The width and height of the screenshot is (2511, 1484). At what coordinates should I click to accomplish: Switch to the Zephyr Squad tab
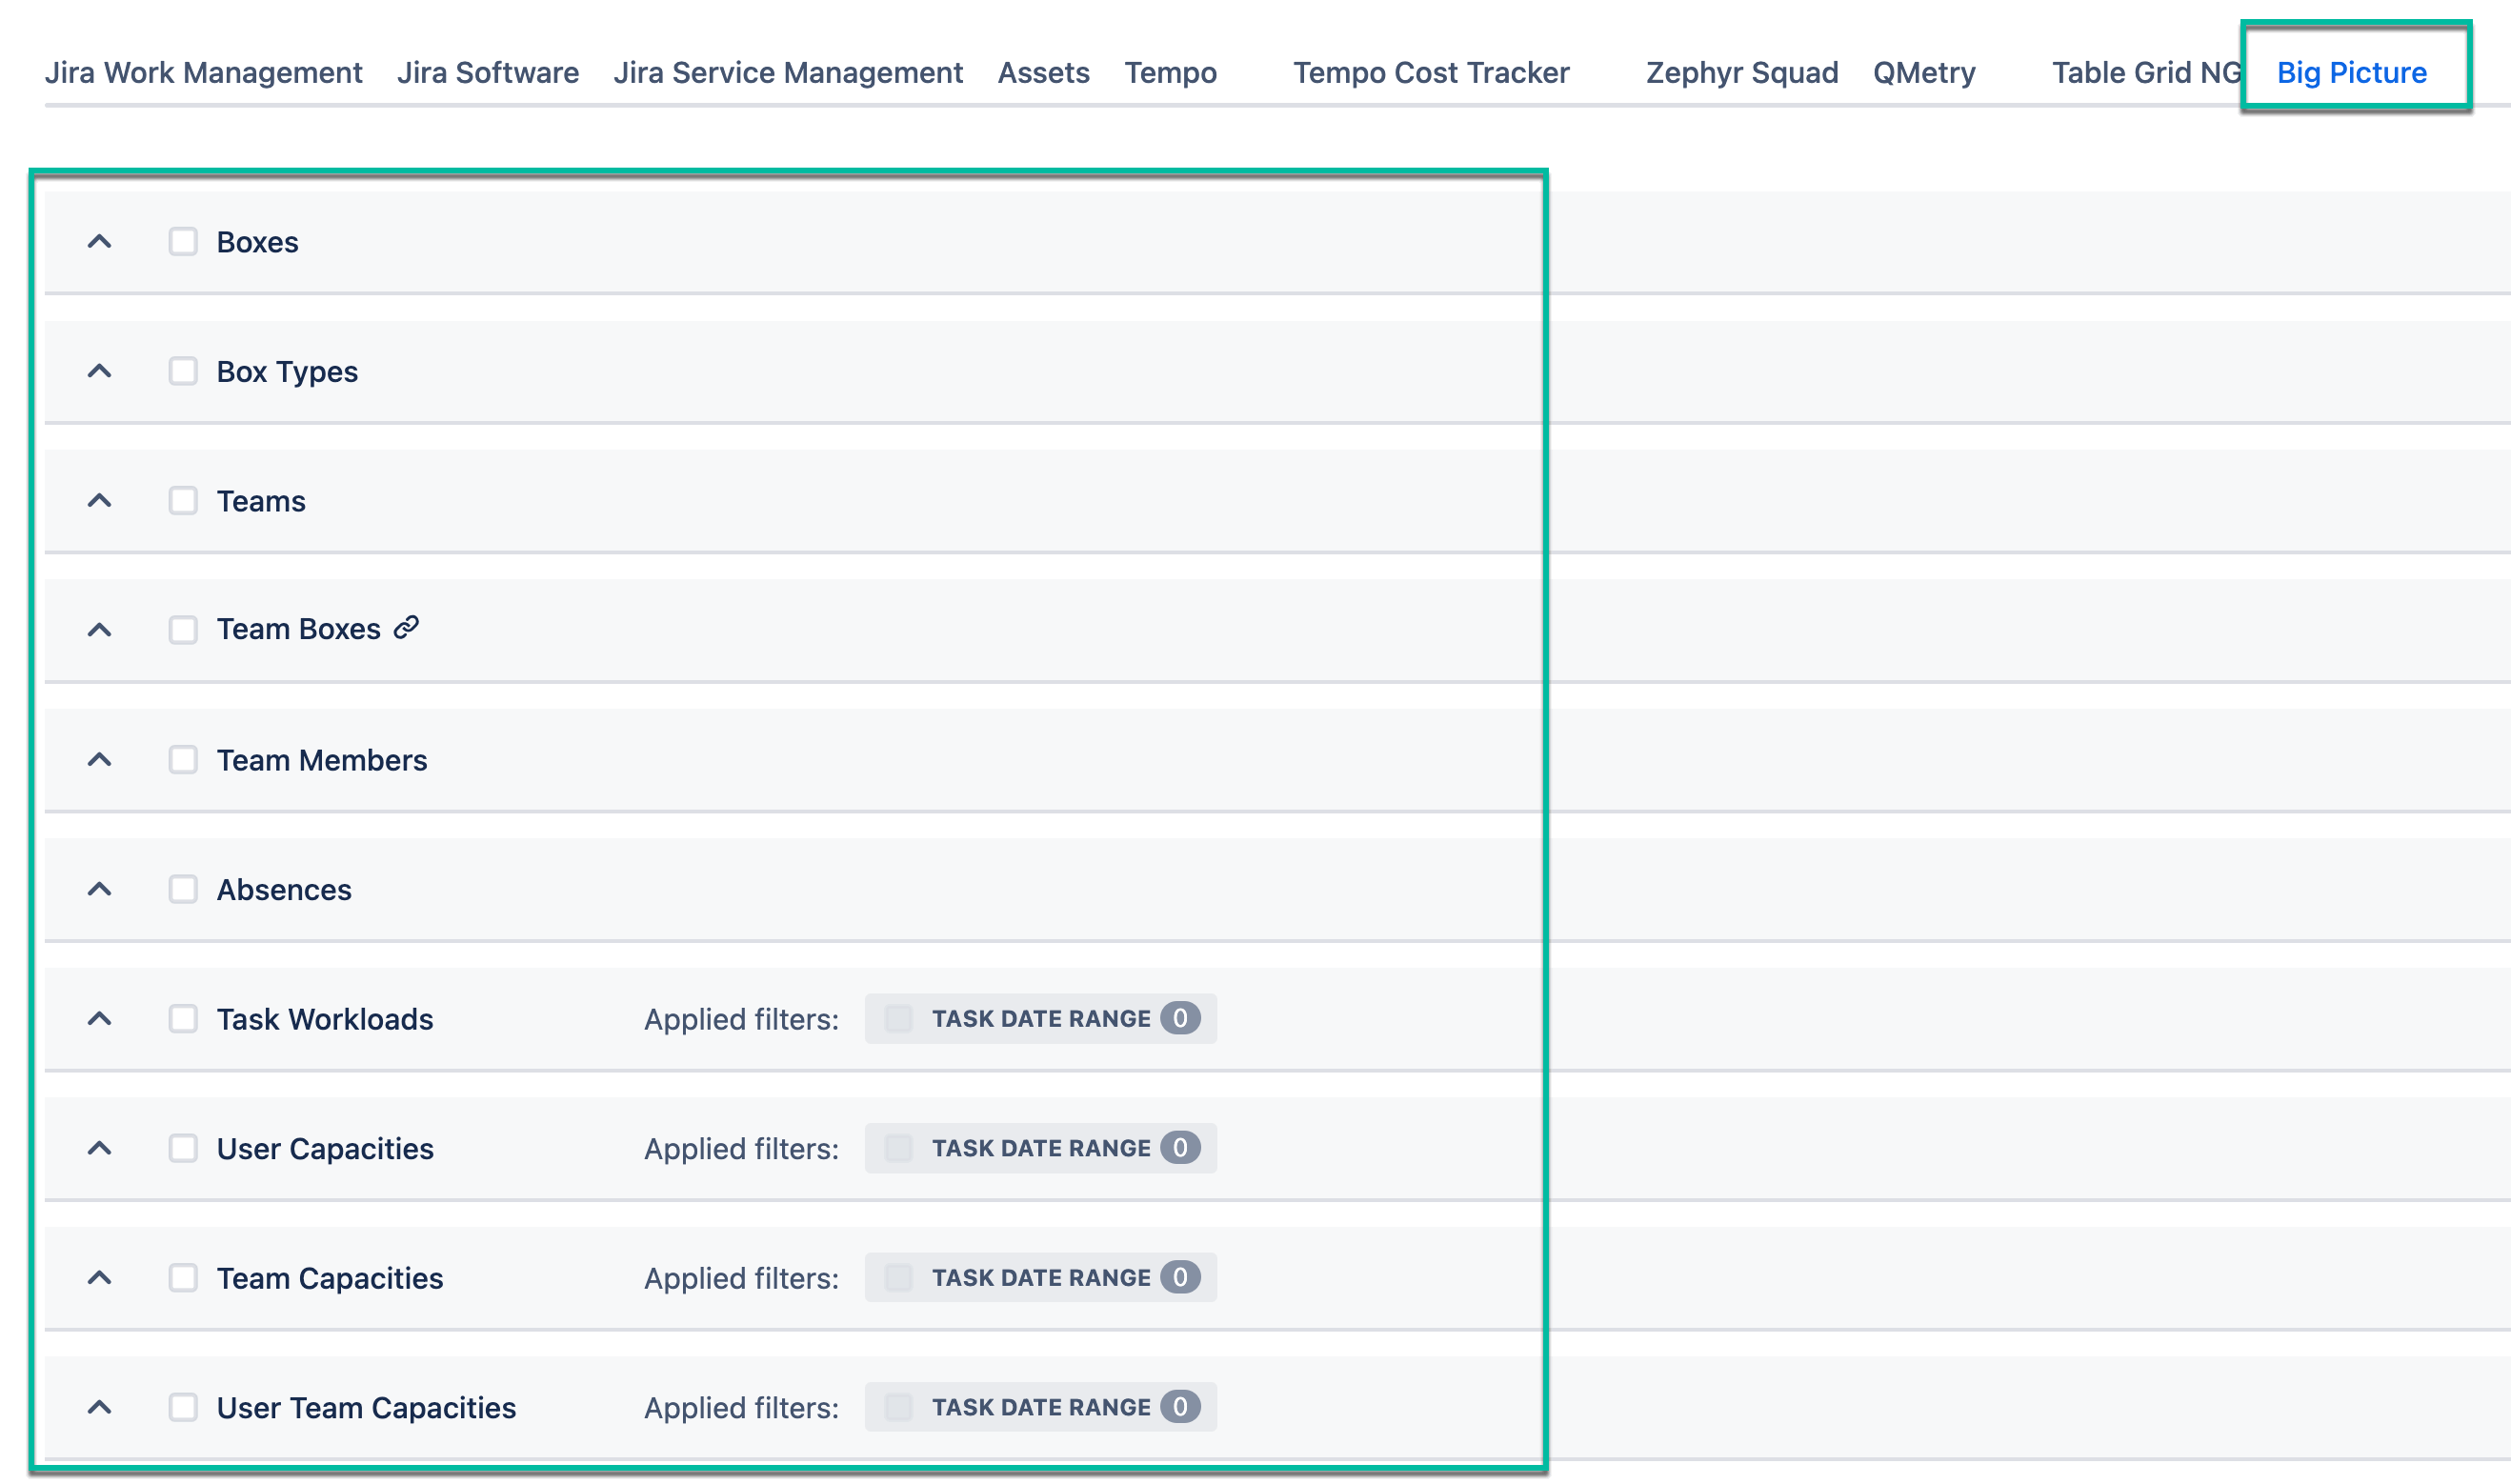point(1740,72)
